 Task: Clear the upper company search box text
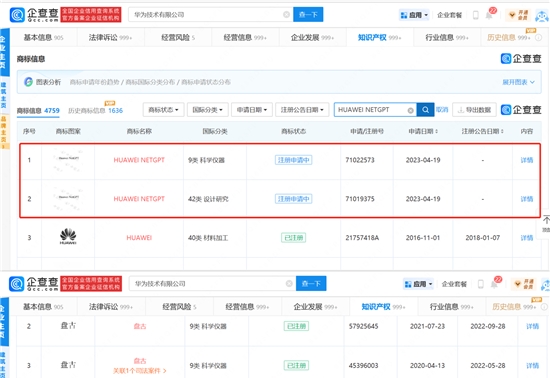pos(286,14)
